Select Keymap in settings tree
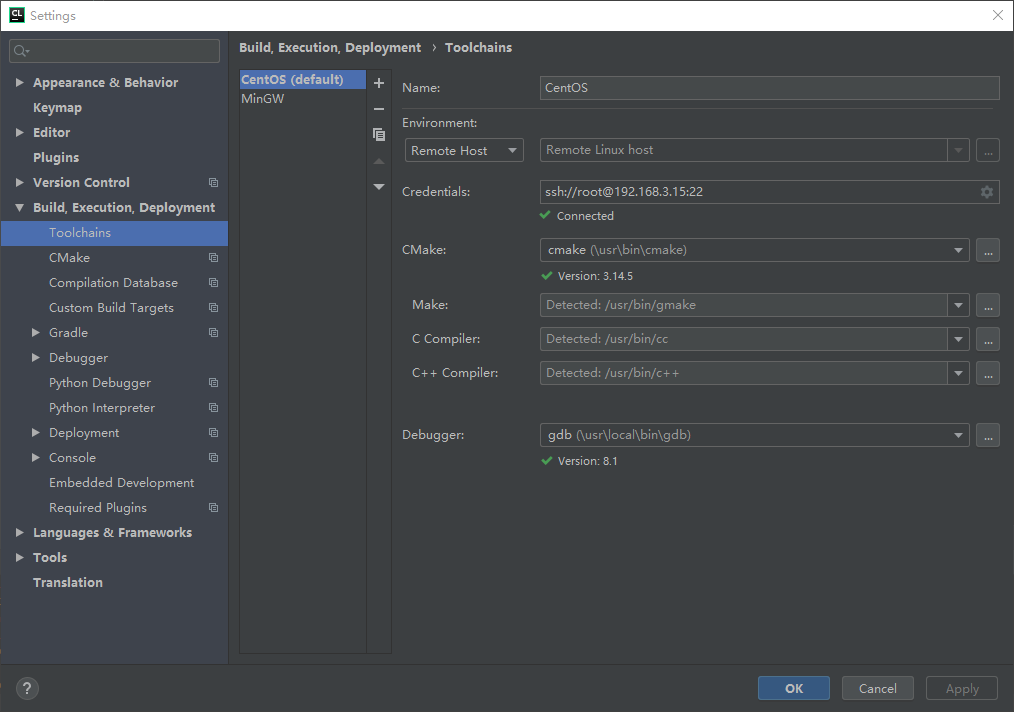This screenshot has height=712, width=1014. tap(58, 107)
